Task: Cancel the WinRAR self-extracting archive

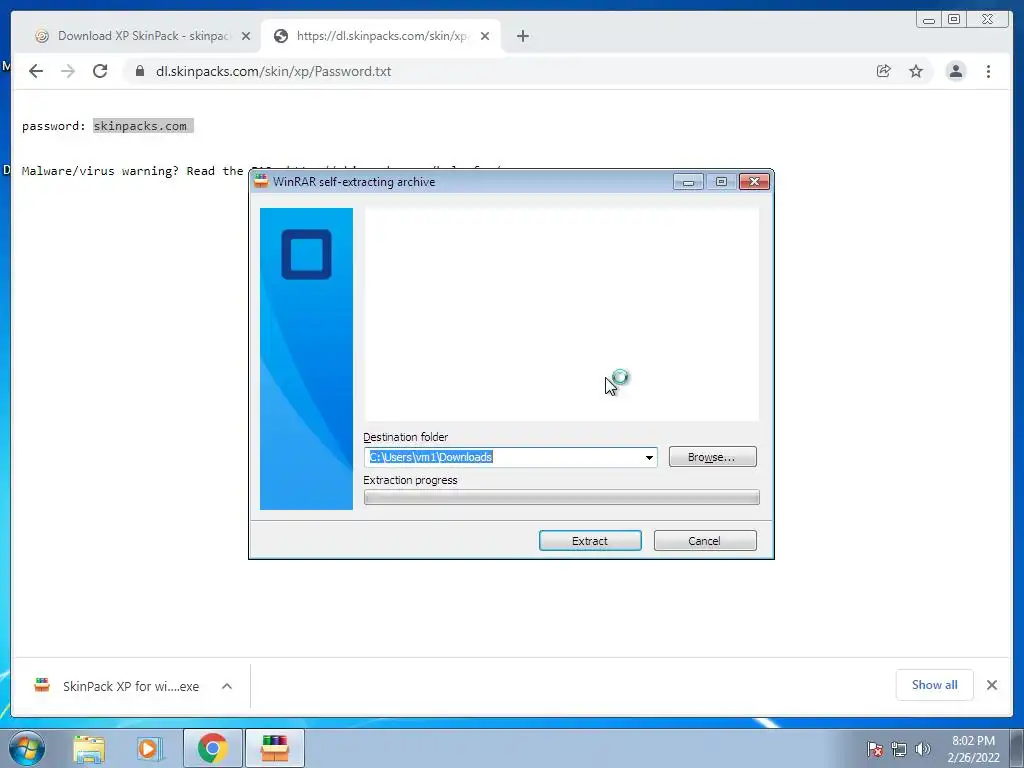Action: (705, 541)
